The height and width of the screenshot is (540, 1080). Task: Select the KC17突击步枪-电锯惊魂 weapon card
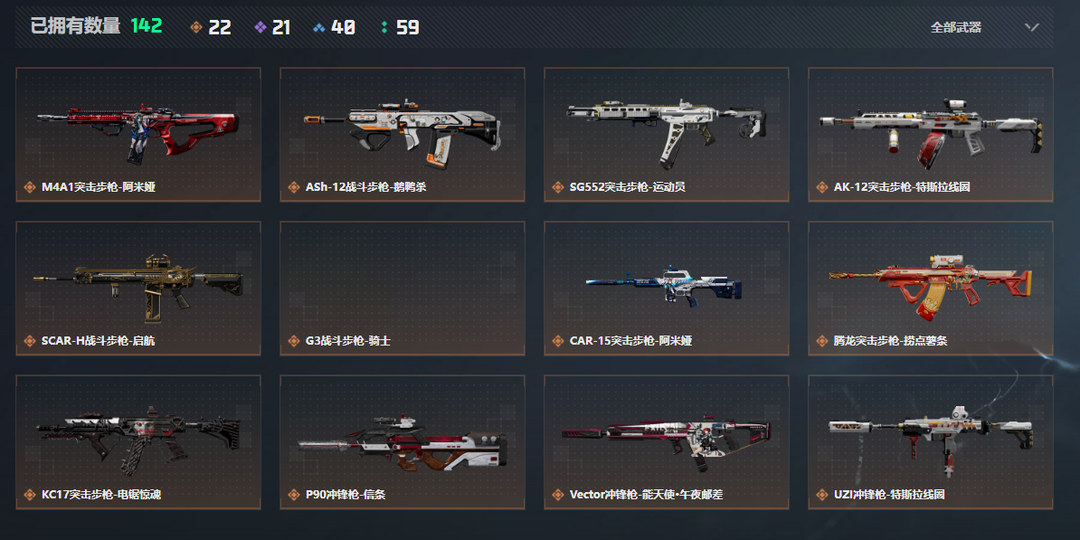138,442
